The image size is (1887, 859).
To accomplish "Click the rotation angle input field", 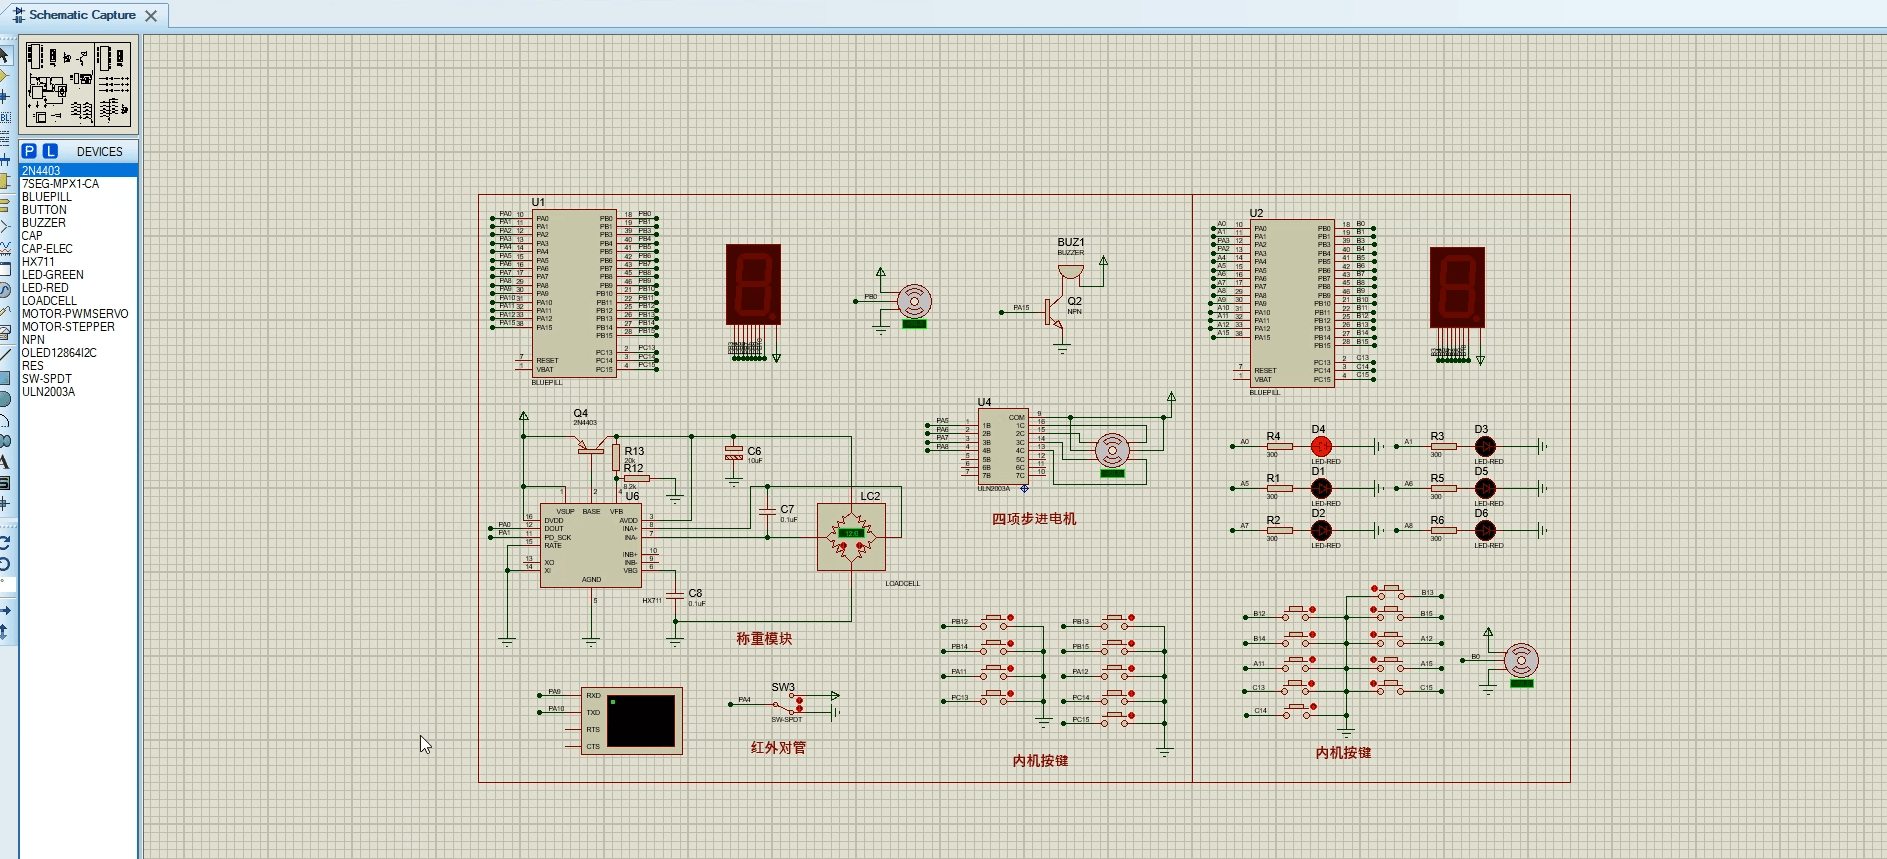I will click(6, 585).
